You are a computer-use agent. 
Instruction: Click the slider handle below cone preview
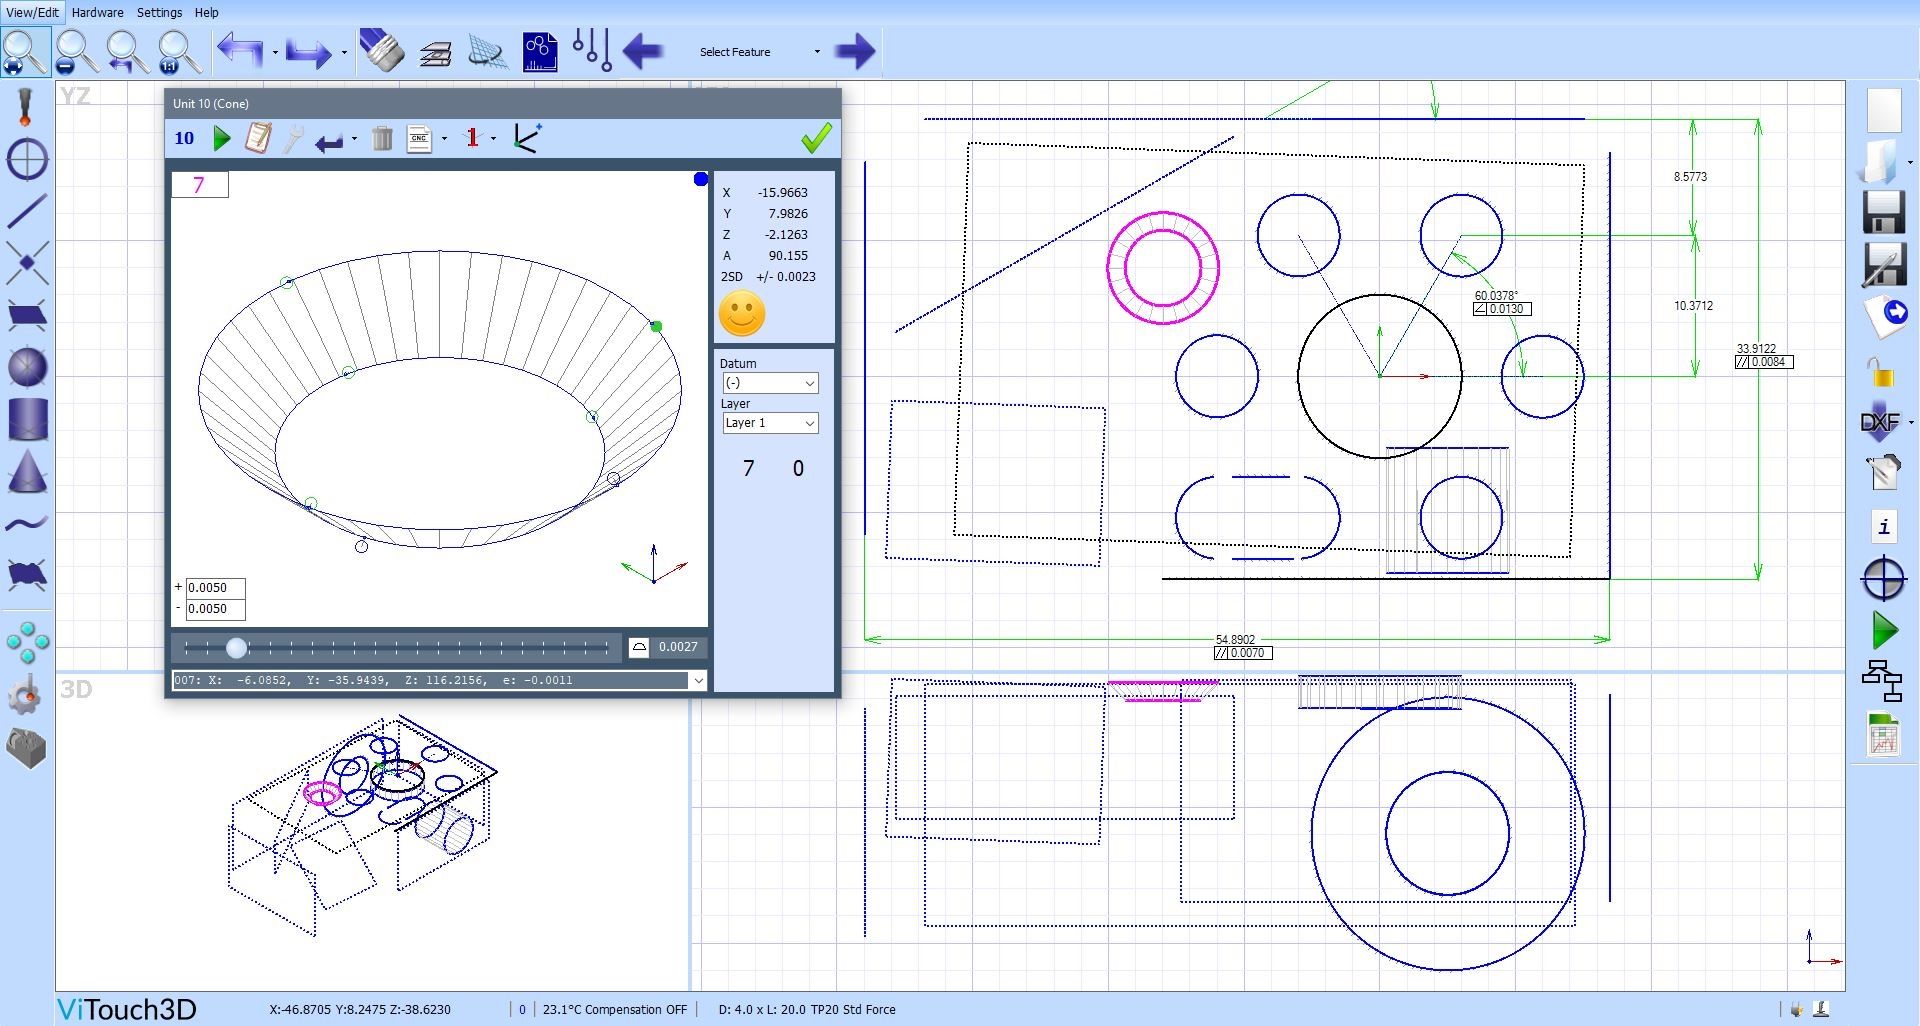[236, 648]
